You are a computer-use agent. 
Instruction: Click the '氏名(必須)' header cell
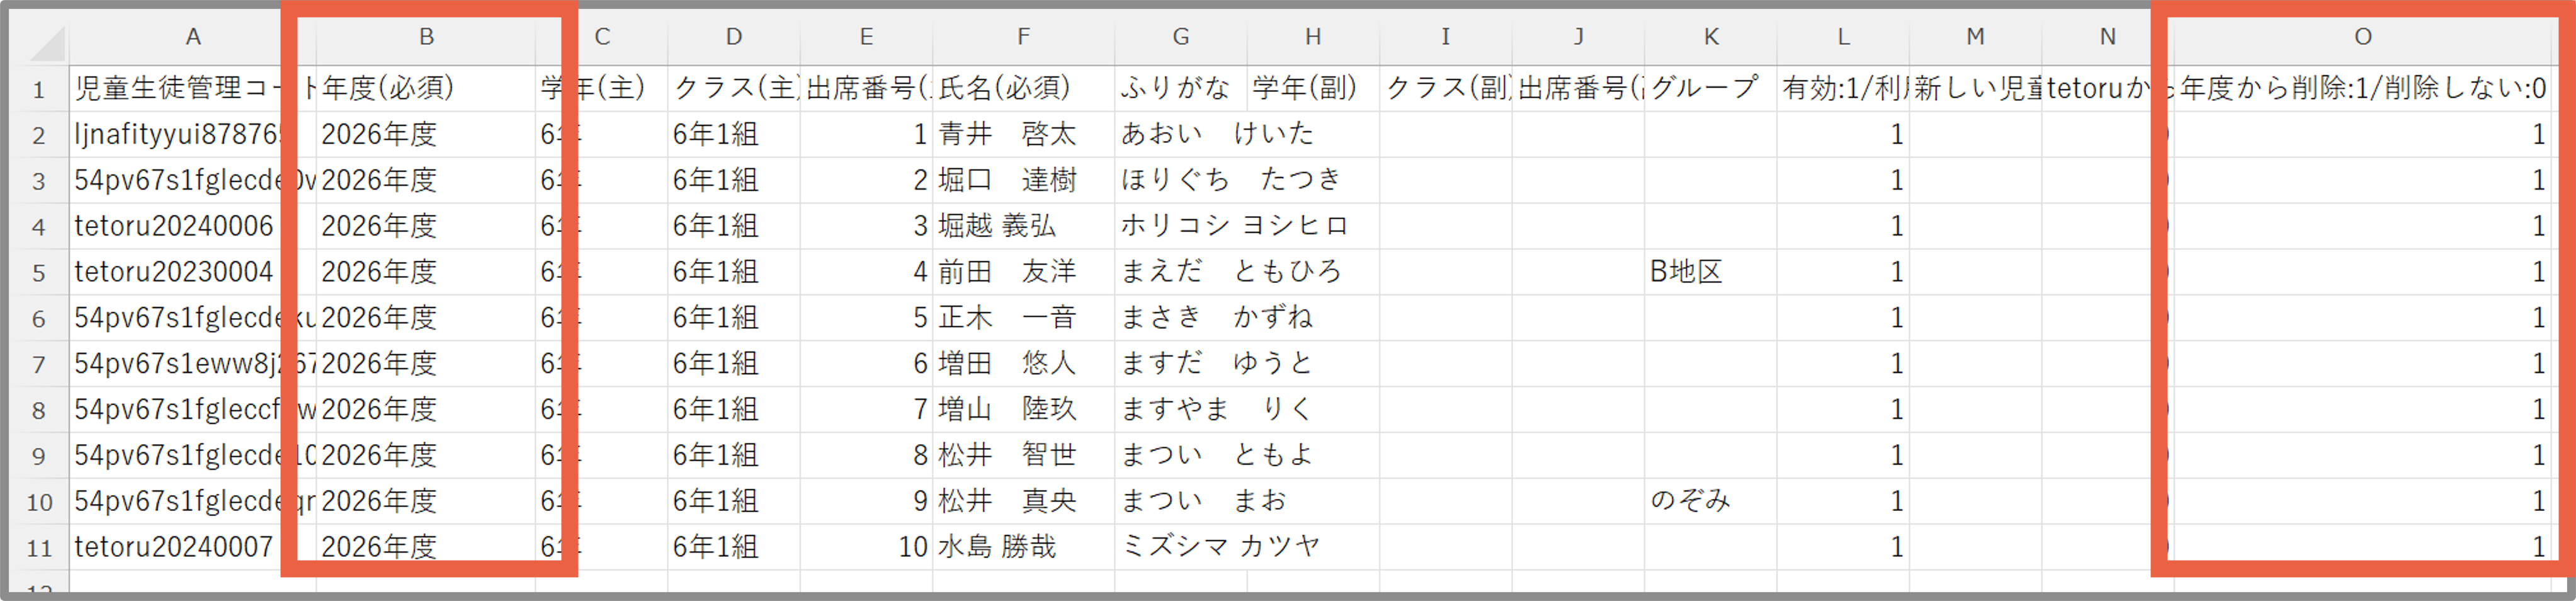click(x=1023, y=88)
